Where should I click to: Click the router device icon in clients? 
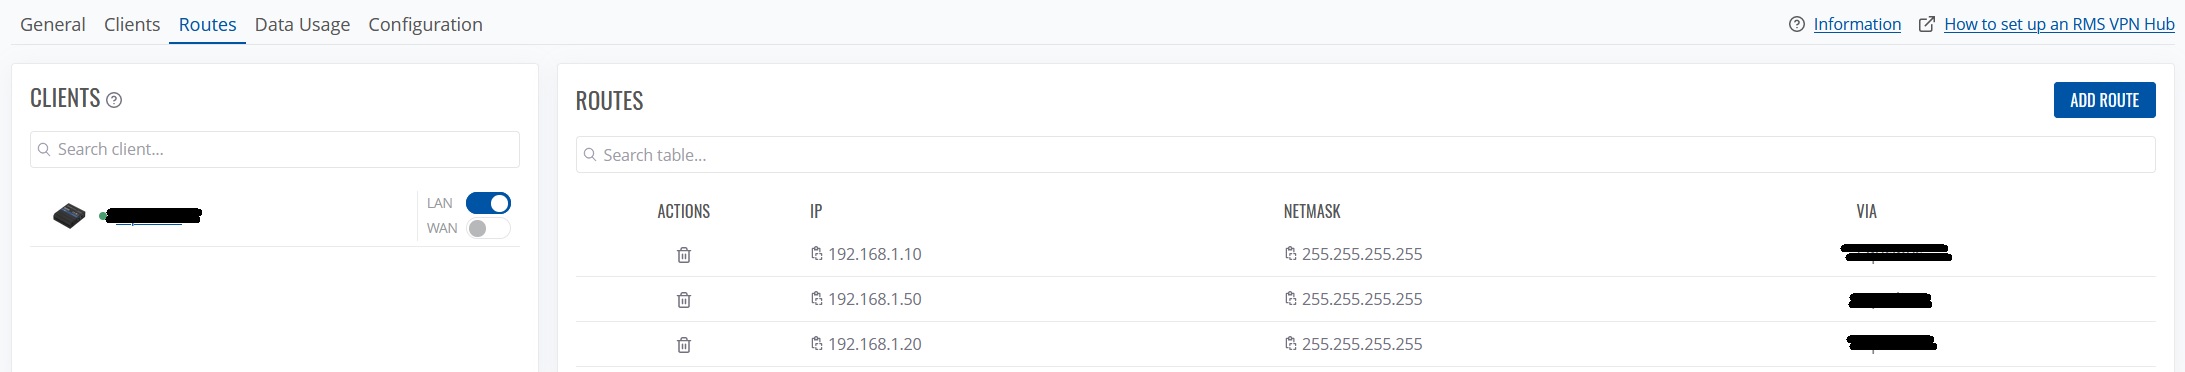(x=69, y=215)
